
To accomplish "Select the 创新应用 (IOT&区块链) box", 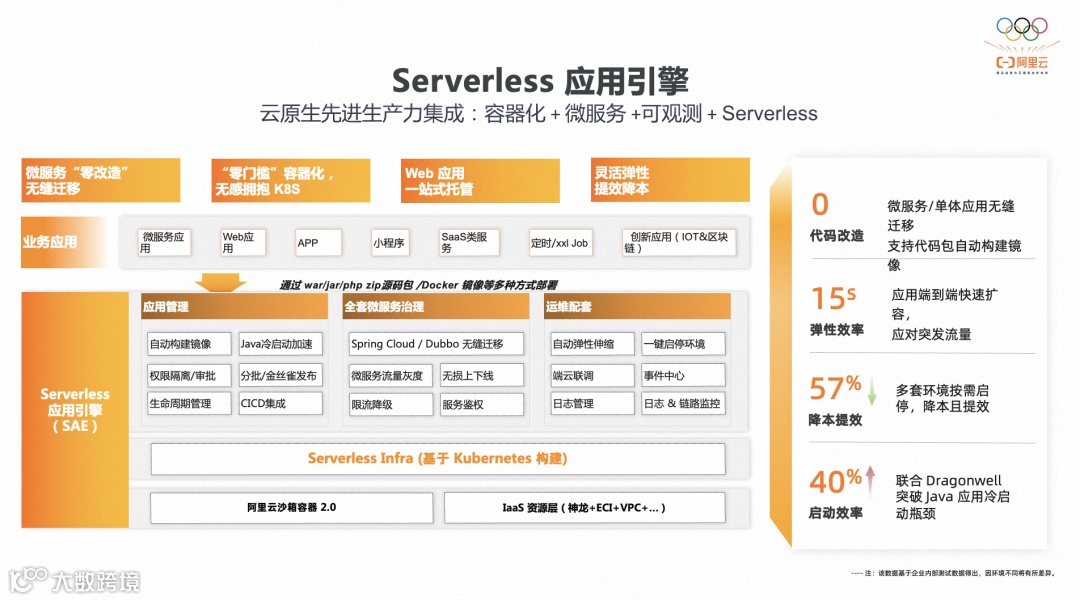I will [678, 242].
